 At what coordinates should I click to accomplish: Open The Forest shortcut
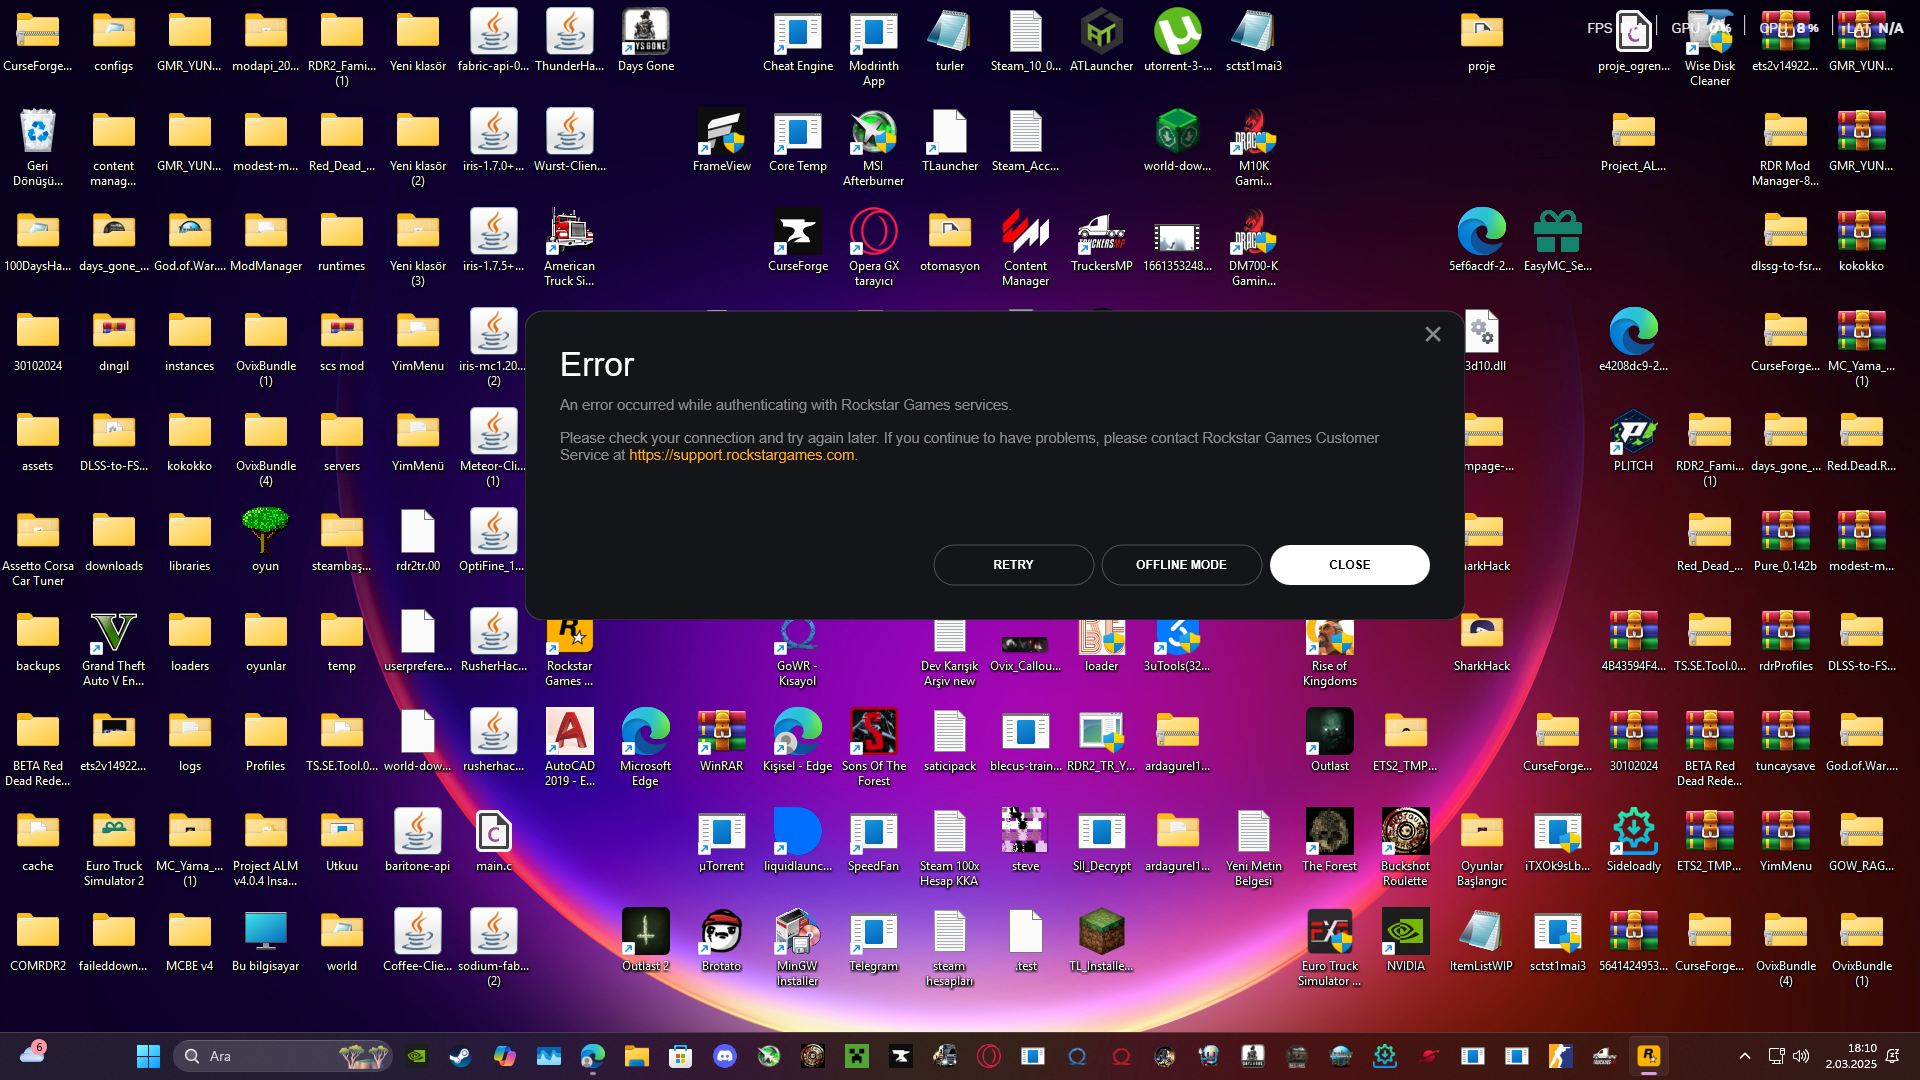point(1330,842)
